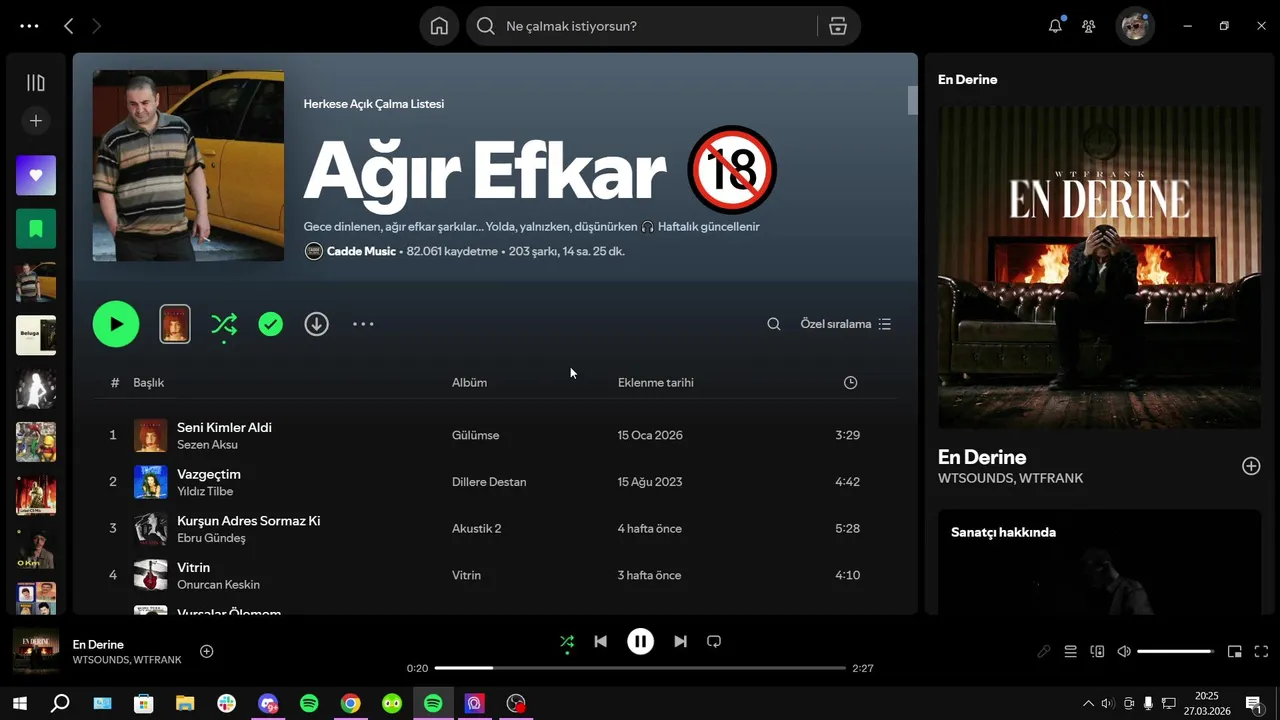Add current track via plus in player bar
This screenshot has height=720, width=1280.
207,651
